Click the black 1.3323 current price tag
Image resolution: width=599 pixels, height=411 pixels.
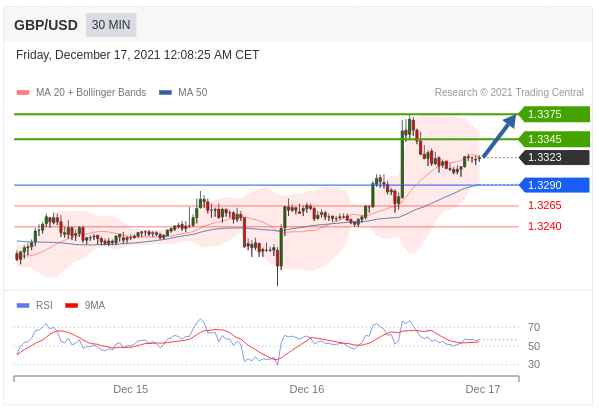pos(554,157)
